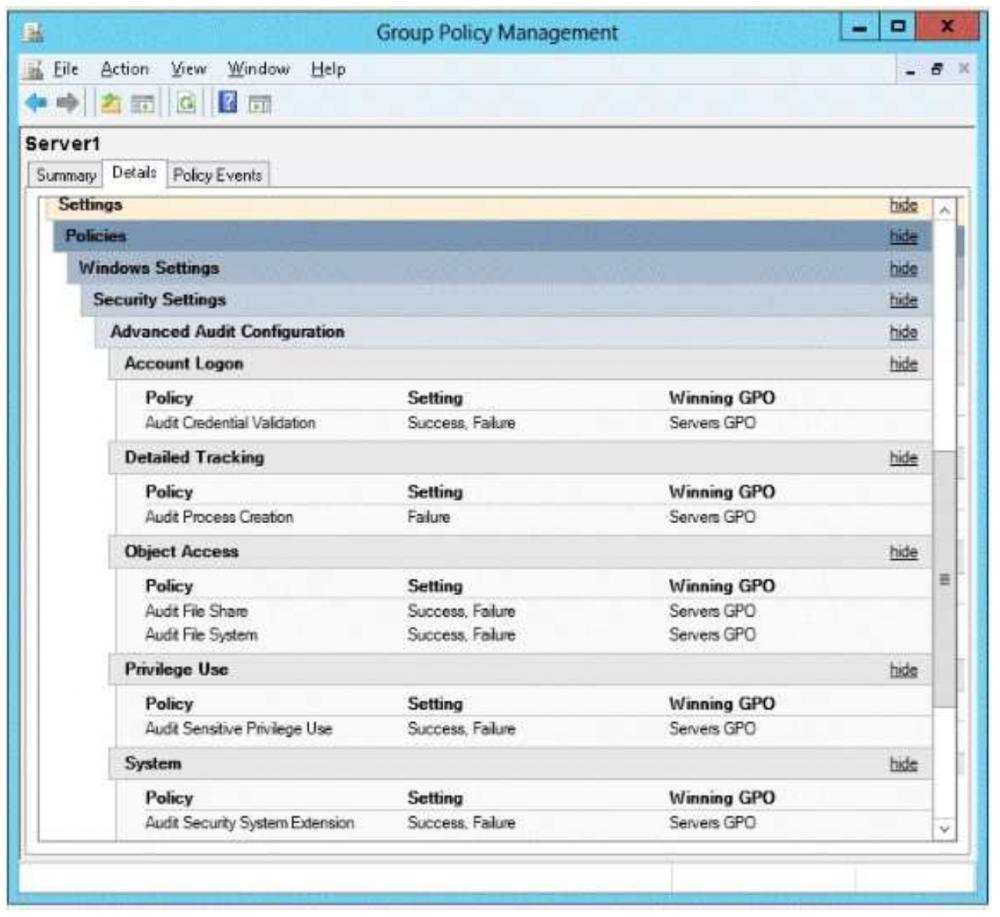Collapse the Windows Settings header
Screen dimensions: 1000x917
499,268
